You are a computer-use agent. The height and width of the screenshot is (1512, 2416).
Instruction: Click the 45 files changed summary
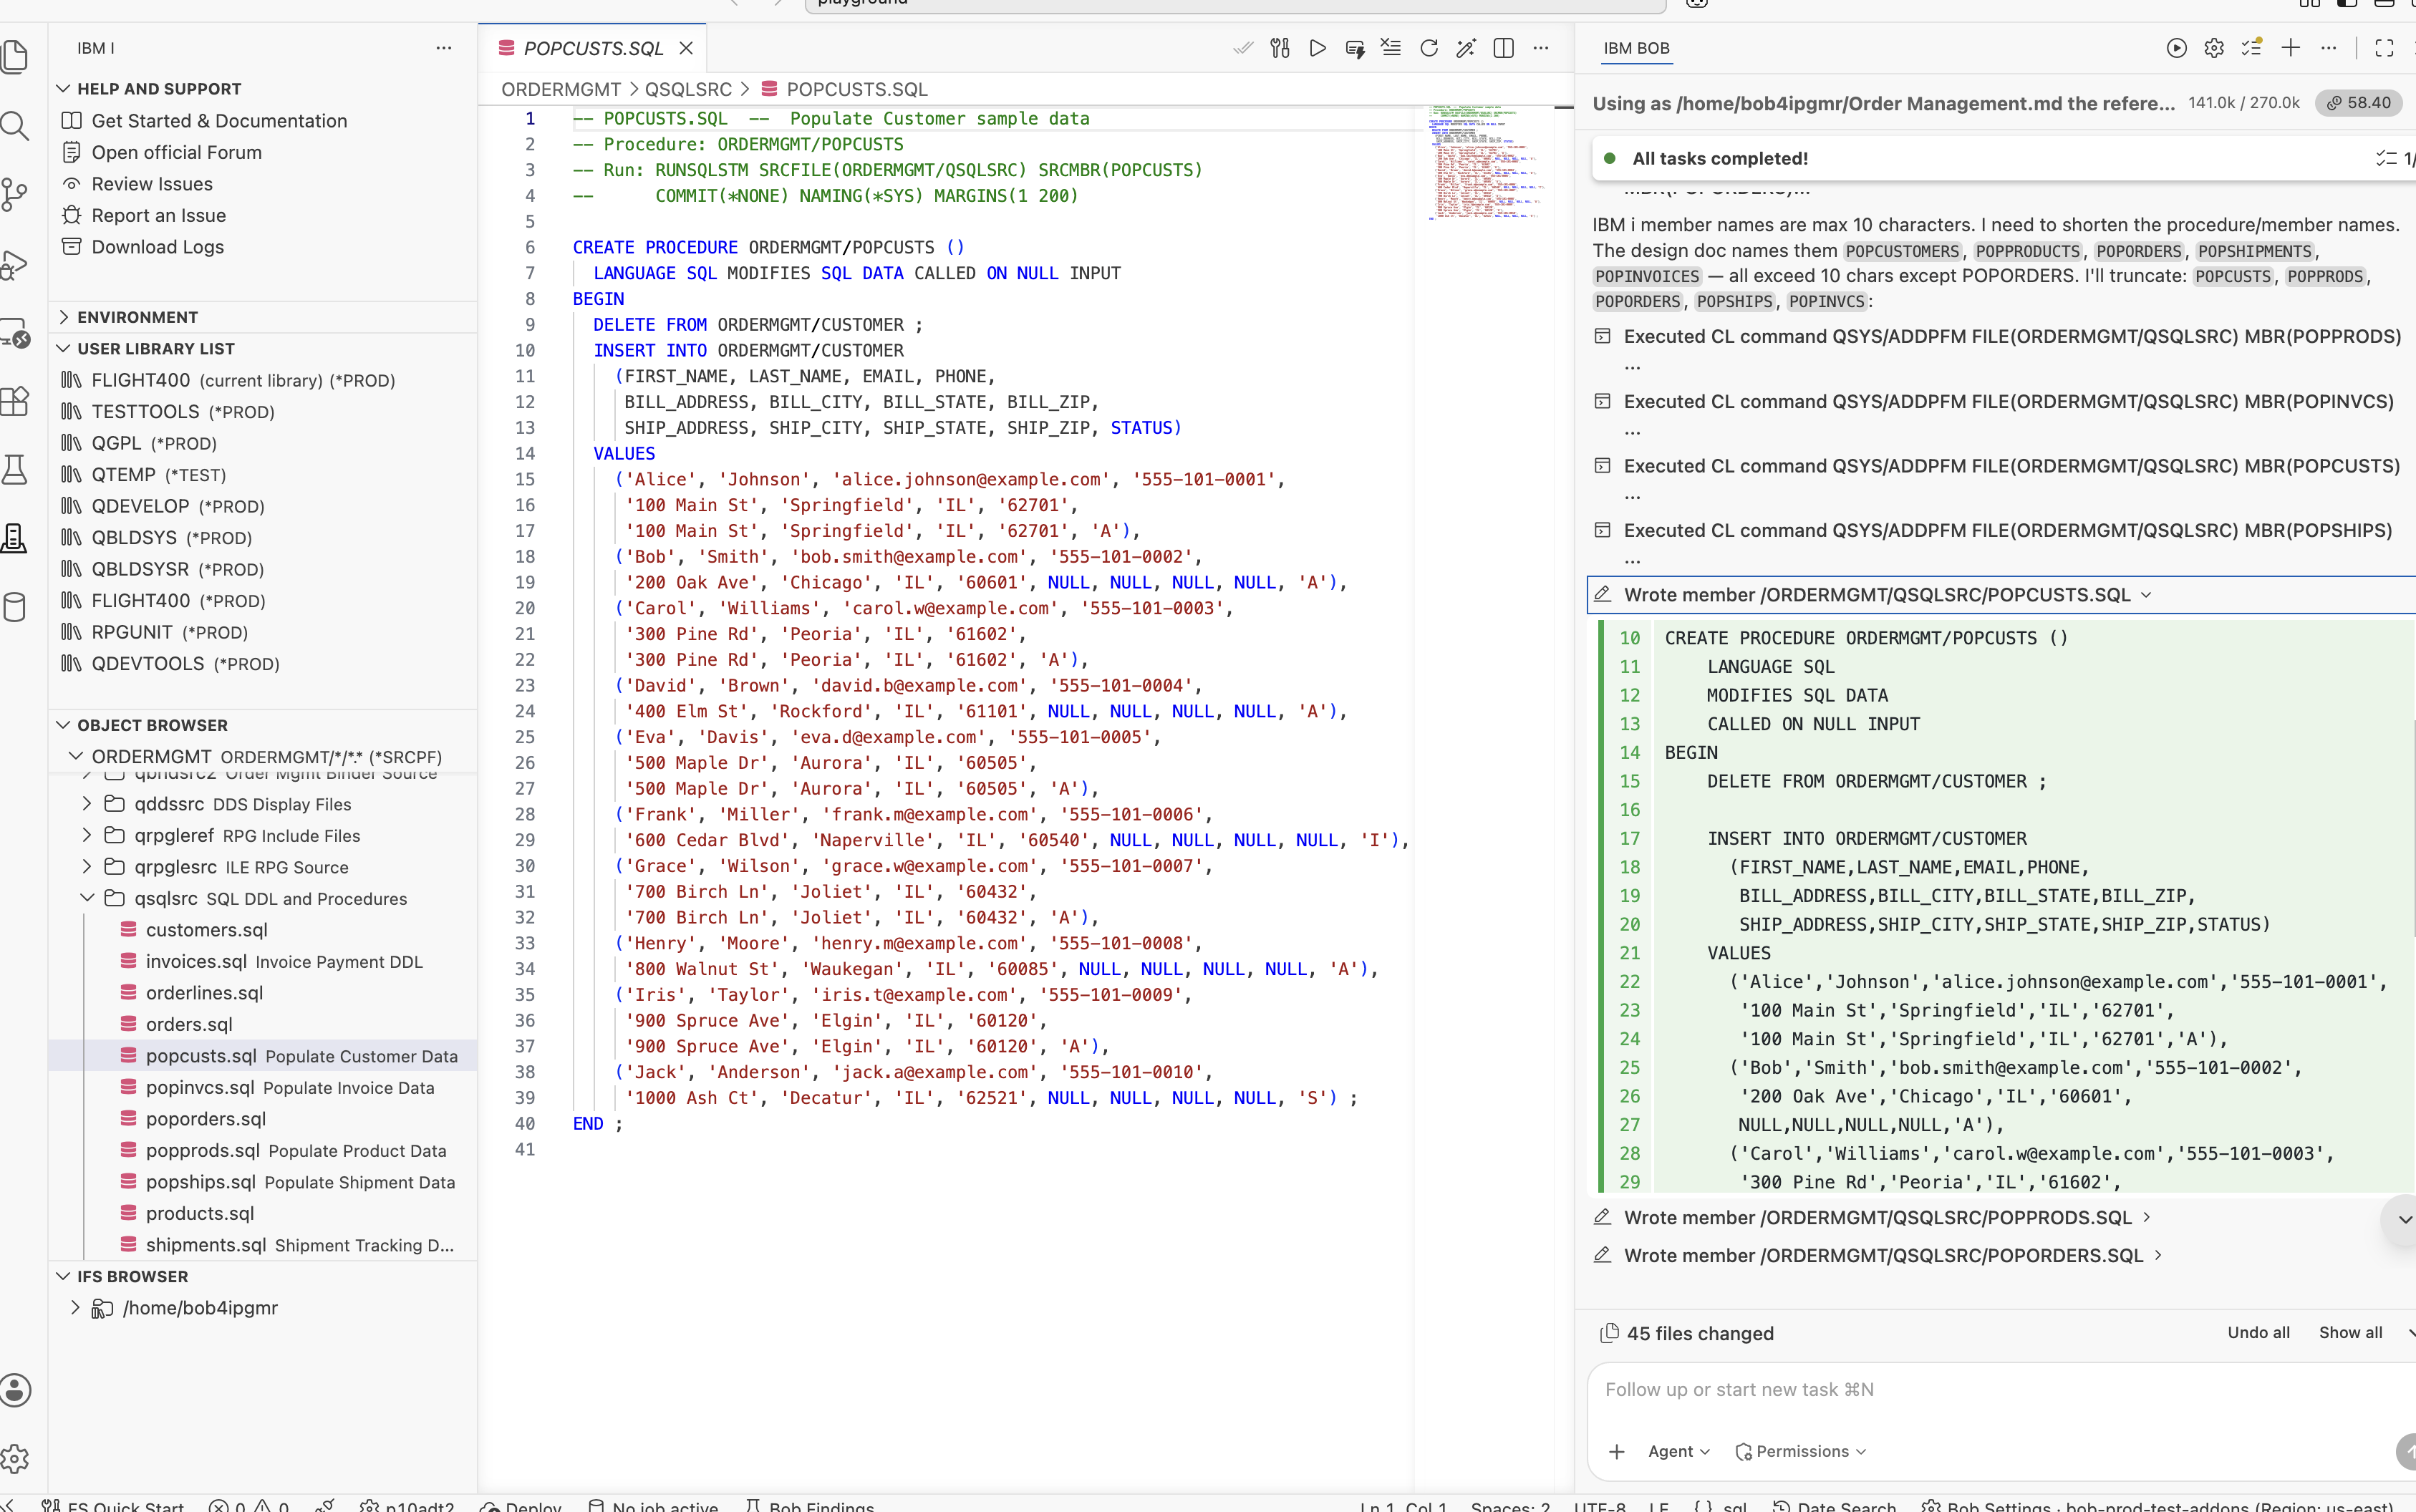pos(1687,1333)
